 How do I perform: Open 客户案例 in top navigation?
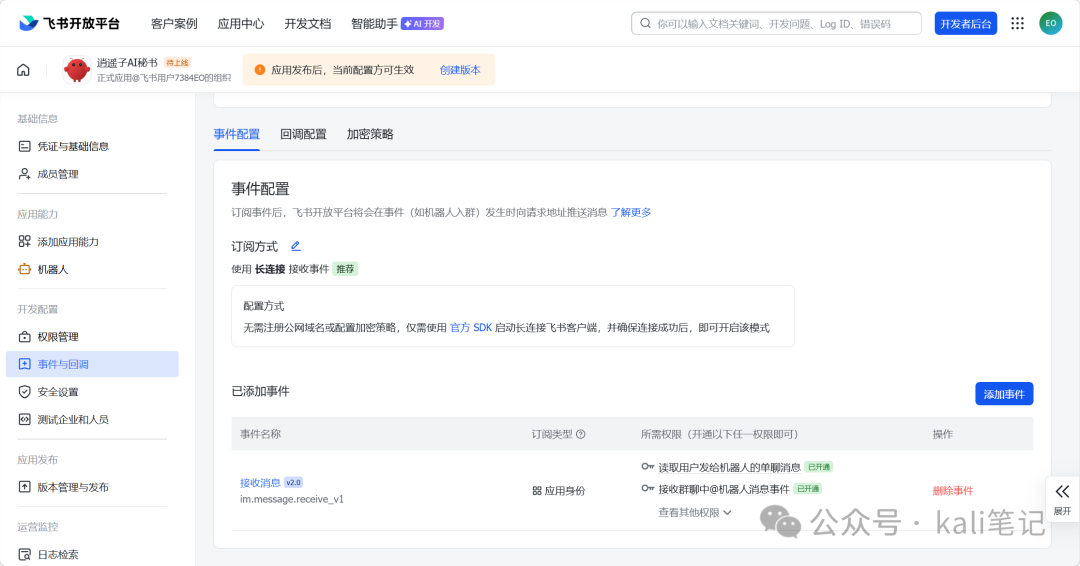[x=174, y=23]
